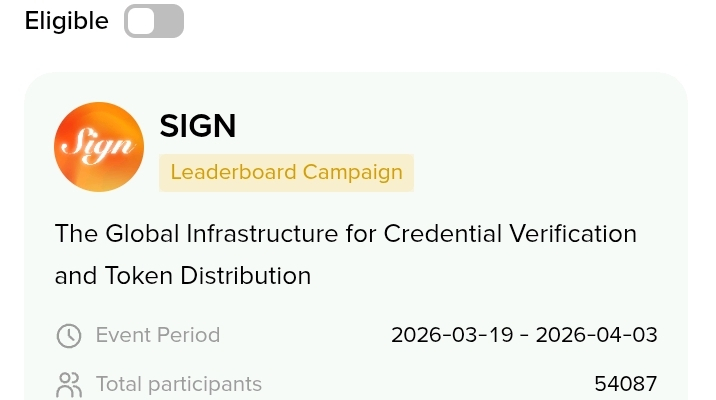
Task: Click the Leaderboard Campaign badge
Action: [286, 172]
